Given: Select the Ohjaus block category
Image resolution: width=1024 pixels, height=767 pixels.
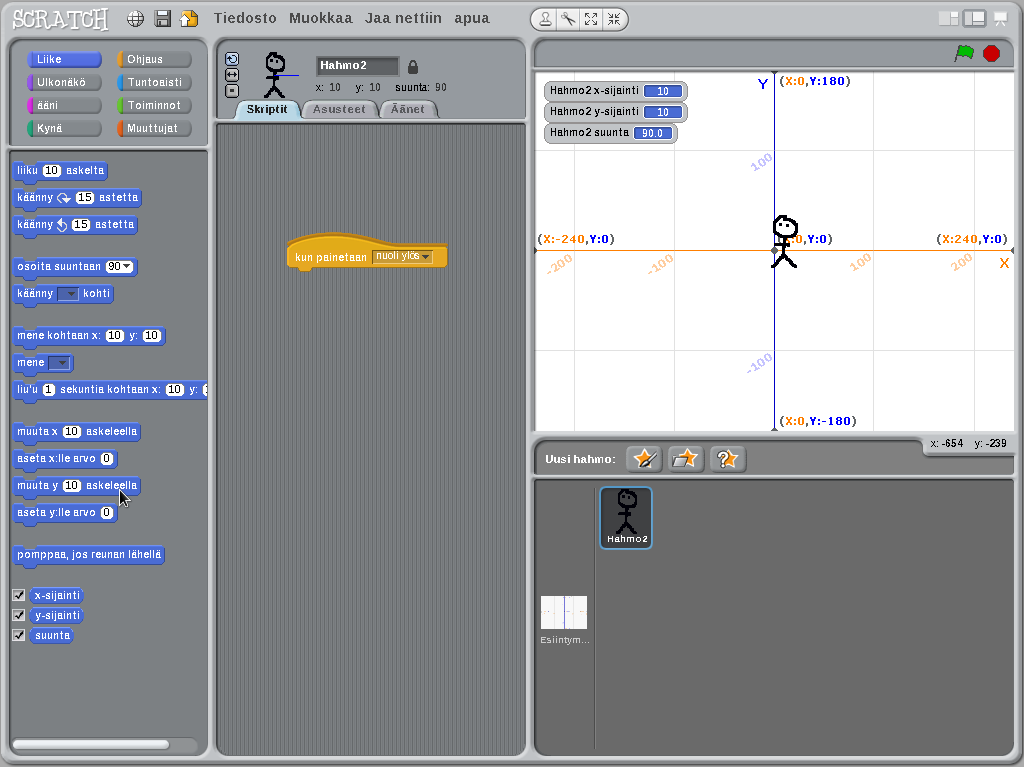Looking at the screenshot, I should point(154,60).
